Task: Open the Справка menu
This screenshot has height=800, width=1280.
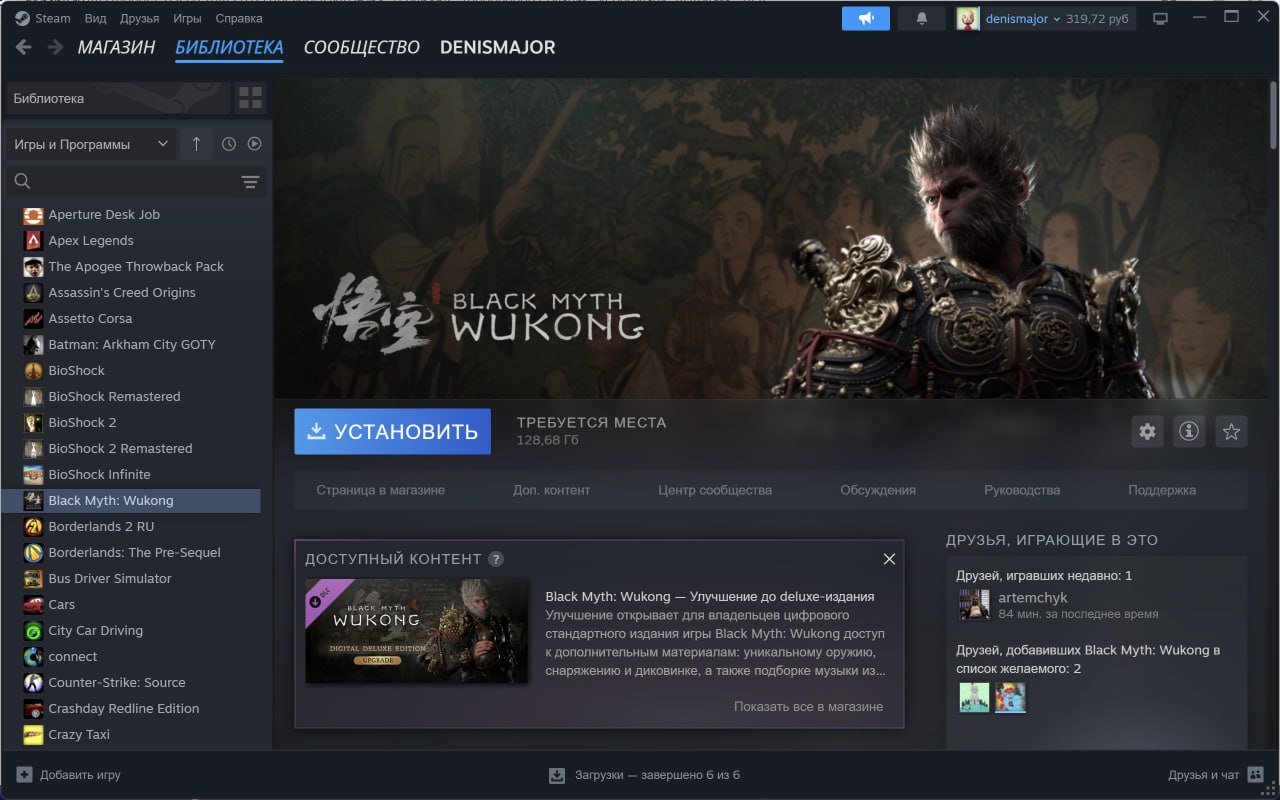Action: click(239, 18)
